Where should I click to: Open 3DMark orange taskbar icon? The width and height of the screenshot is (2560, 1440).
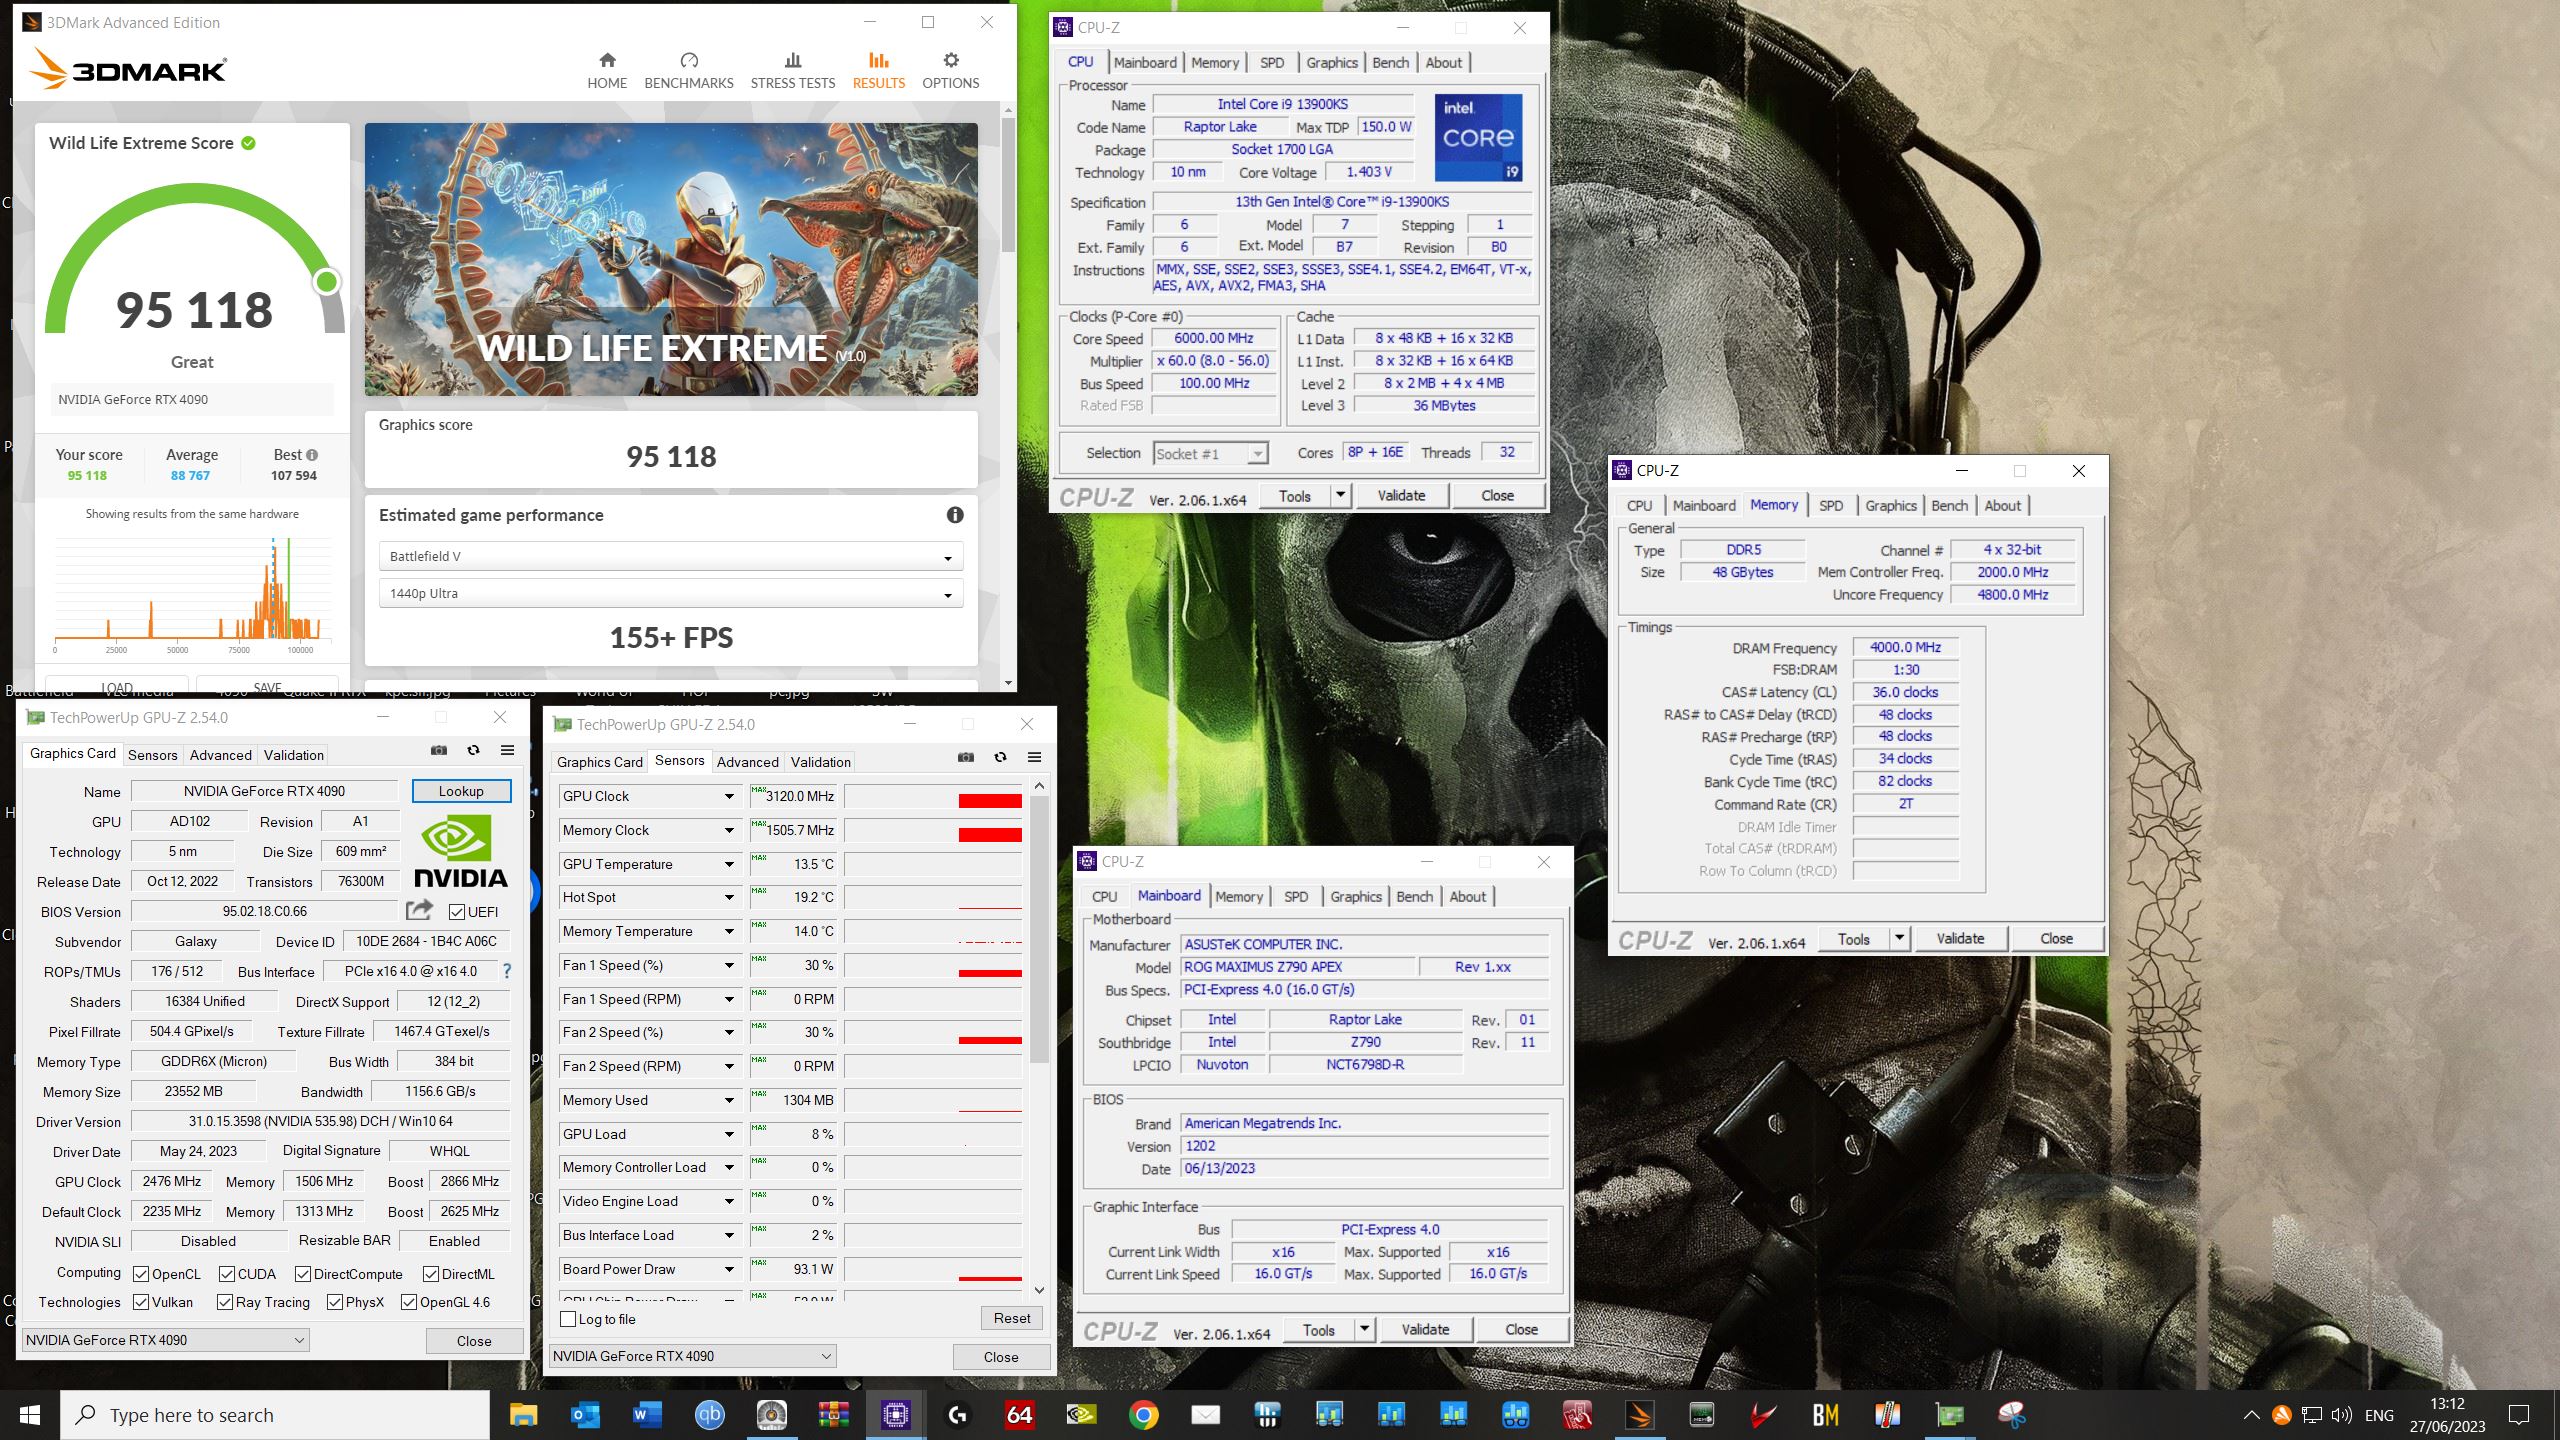(1639, 1415)
